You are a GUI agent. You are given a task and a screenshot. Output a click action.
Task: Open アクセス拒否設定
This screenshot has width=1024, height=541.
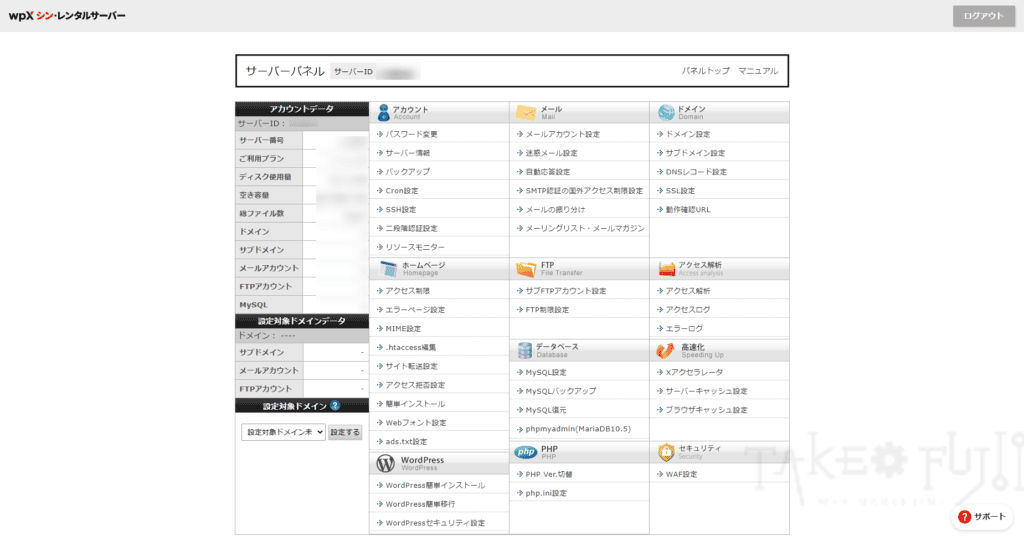pyautogui.click(x=415, y=385)
